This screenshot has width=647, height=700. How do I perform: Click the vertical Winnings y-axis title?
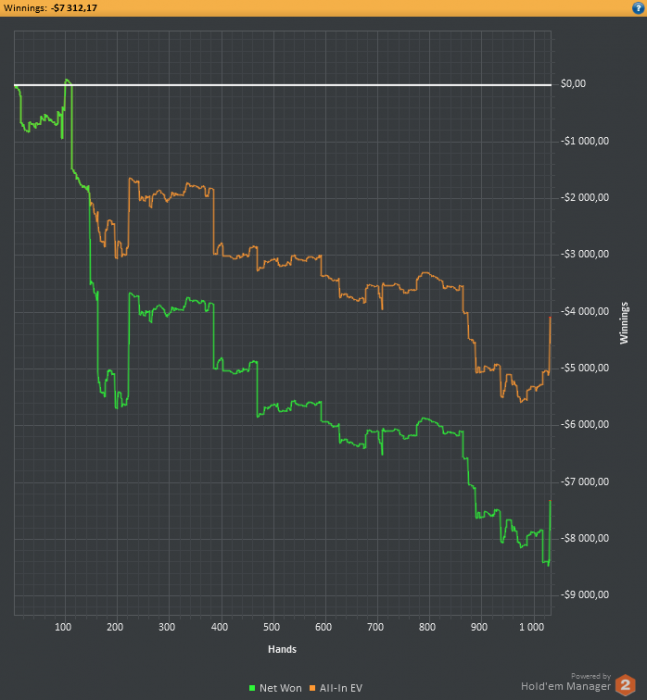624,322
